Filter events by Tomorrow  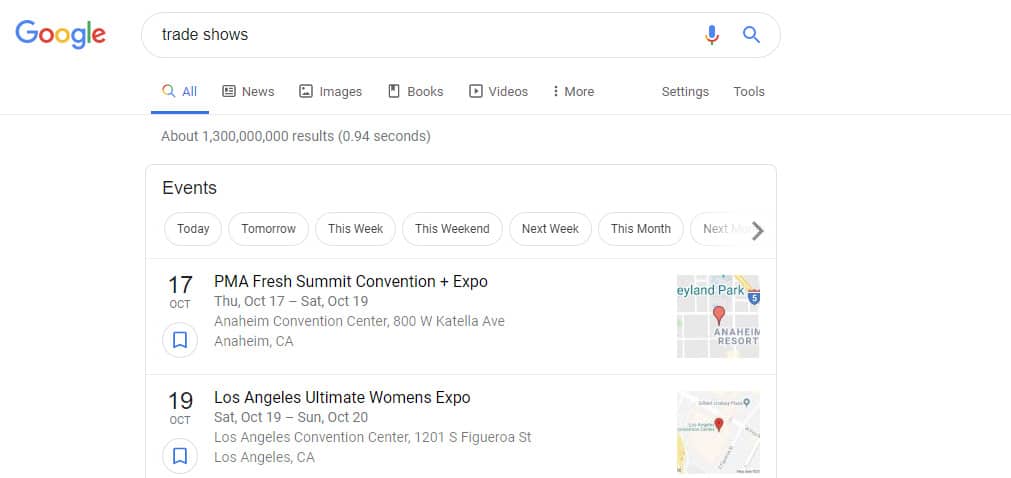tap(269, 229)
